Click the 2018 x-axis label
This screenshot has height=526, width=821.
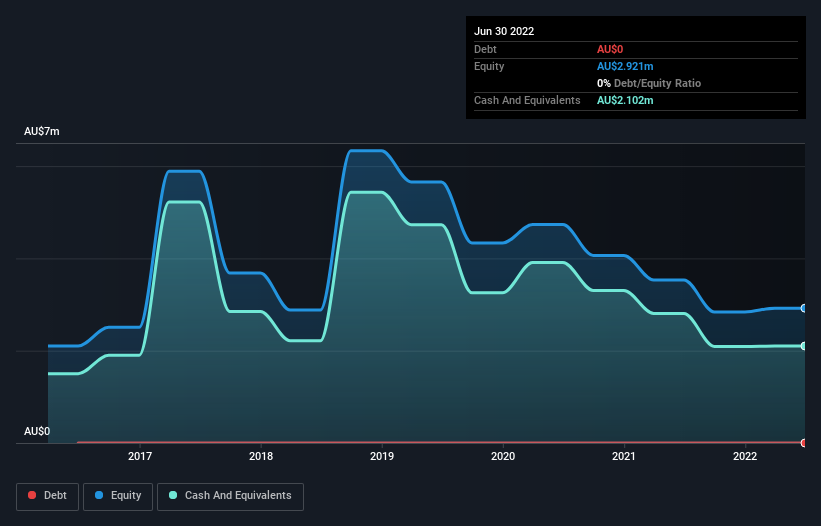261,456
